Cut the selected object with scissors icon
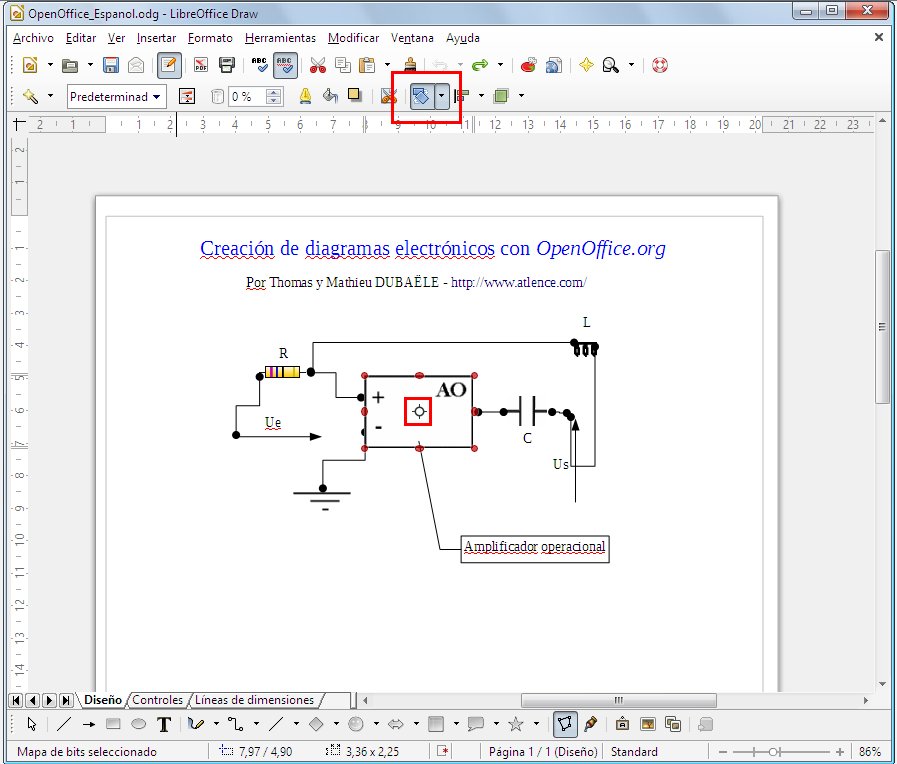This screenshot has height=764, width=897. (317, 65)
